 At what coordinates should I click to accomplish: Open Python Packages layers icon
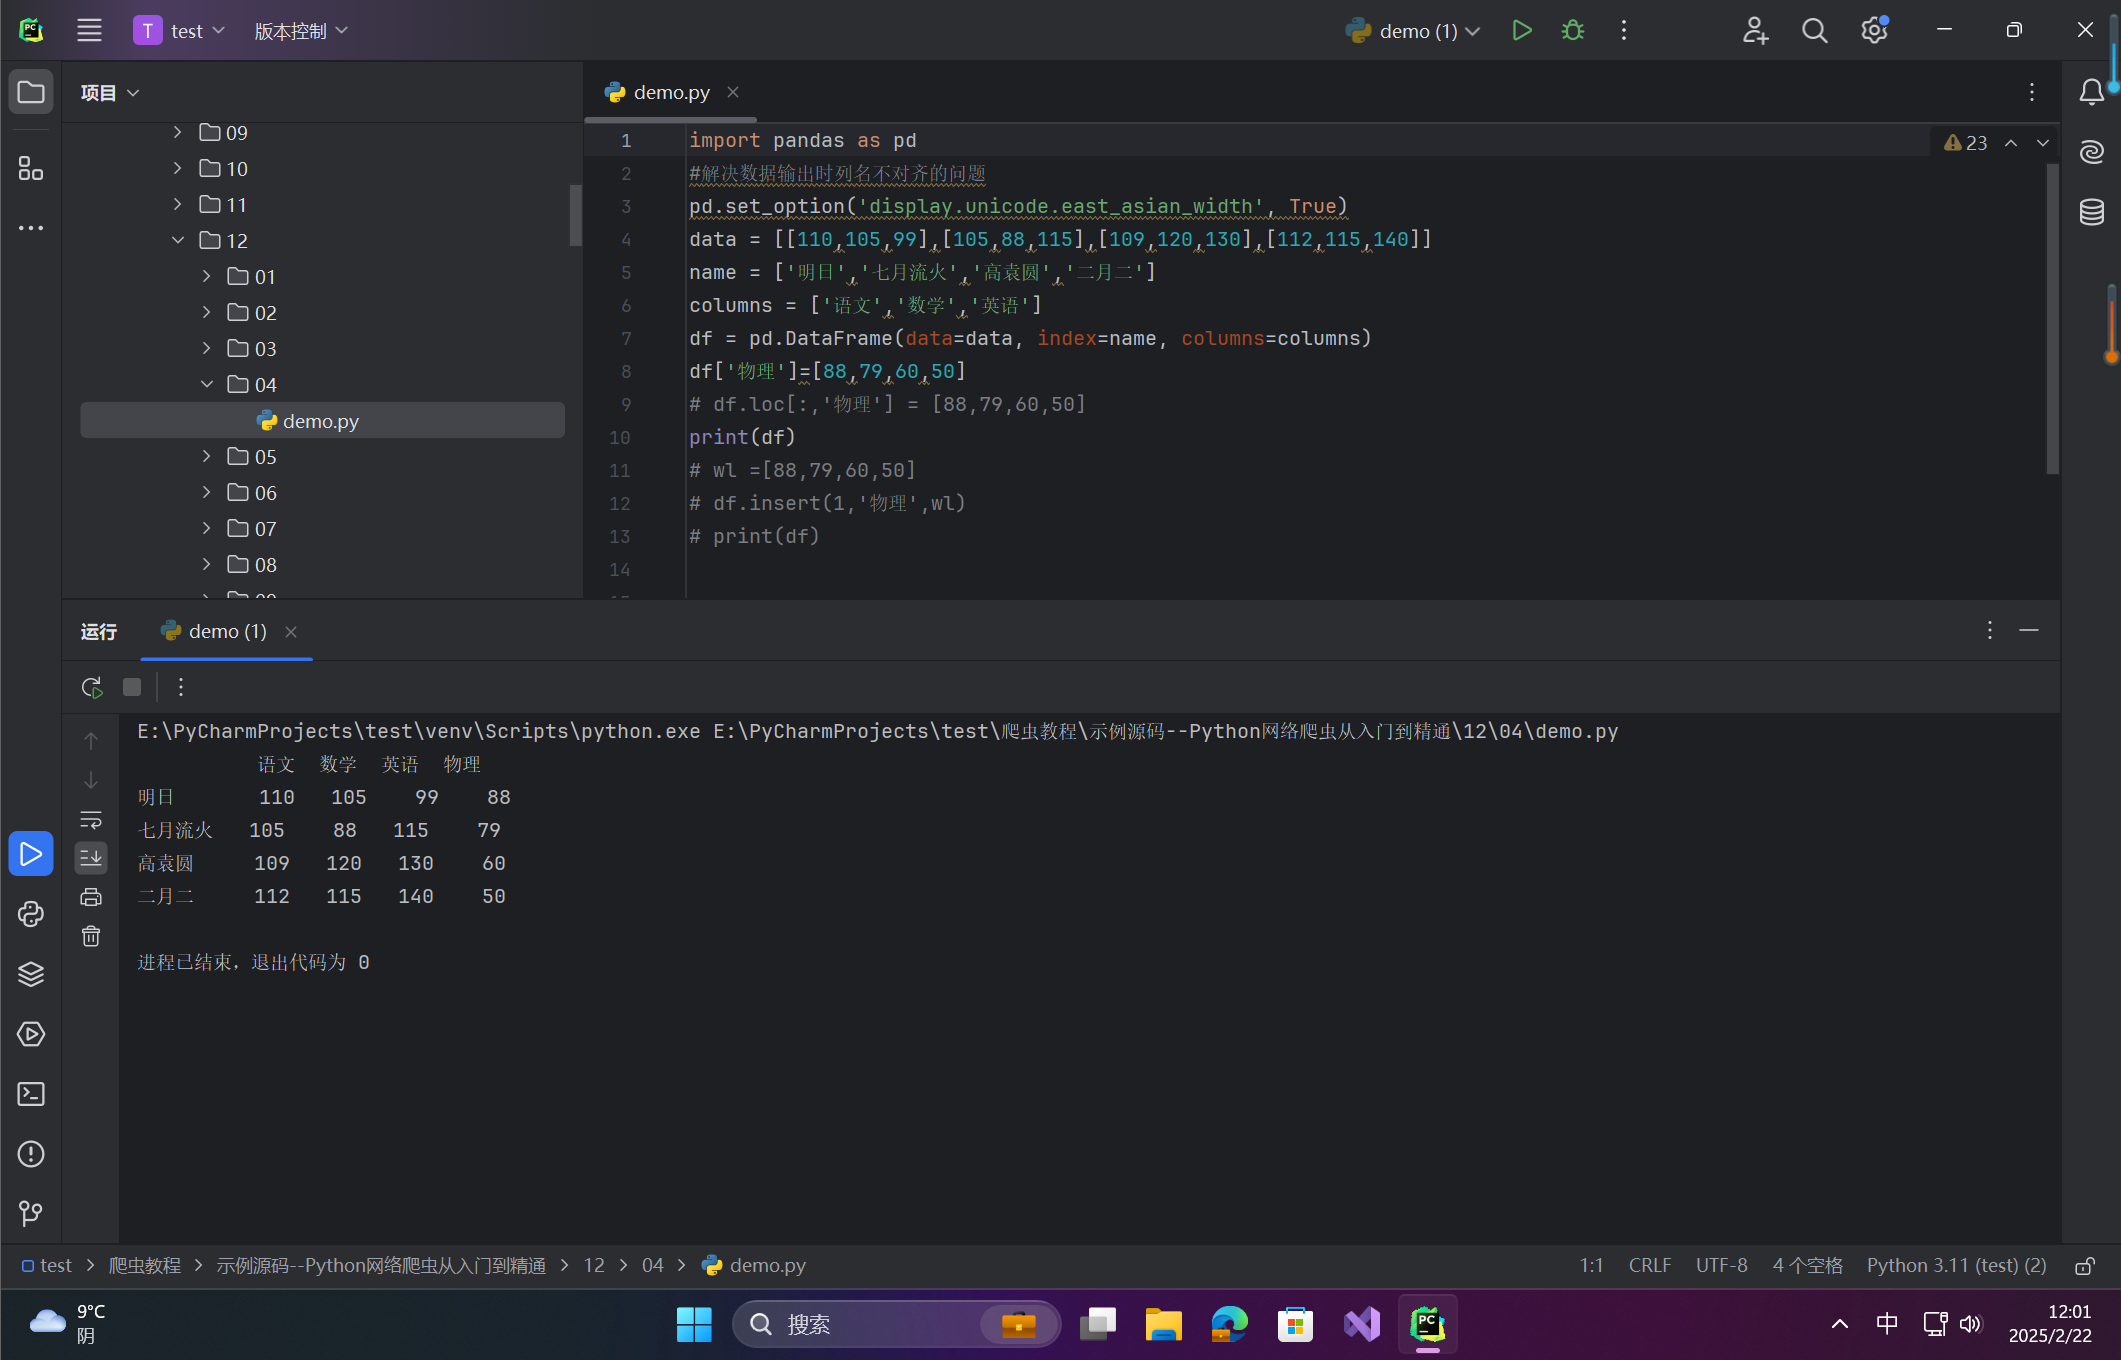[x=31, y=974]
